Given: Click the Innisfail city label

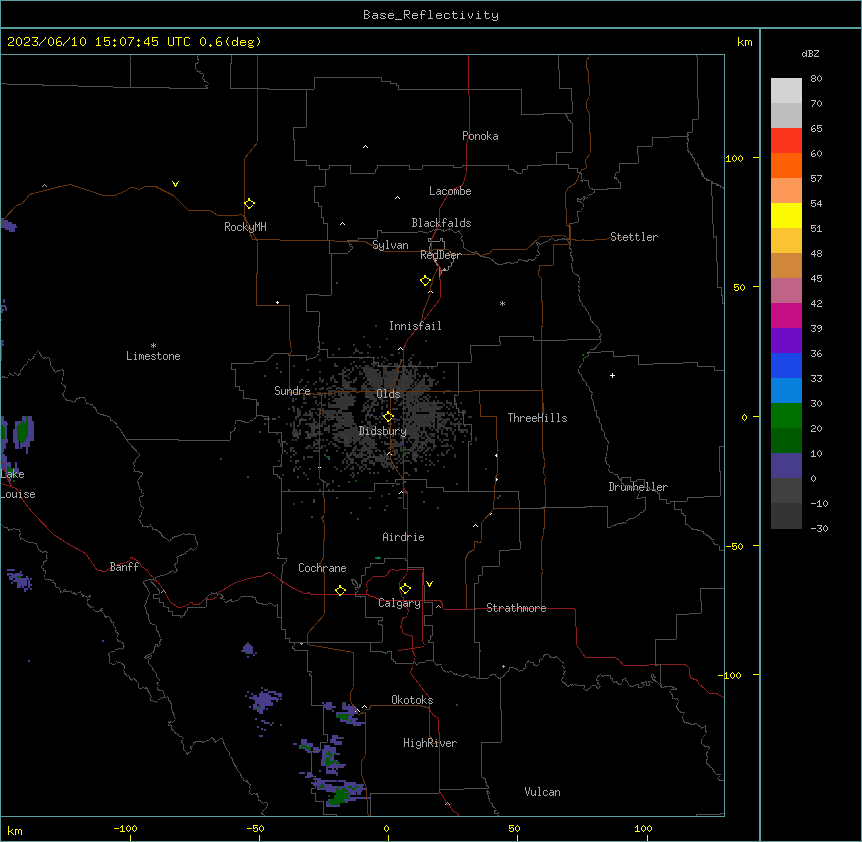Looking at the screenshot, I should click(x=415, y=326).
